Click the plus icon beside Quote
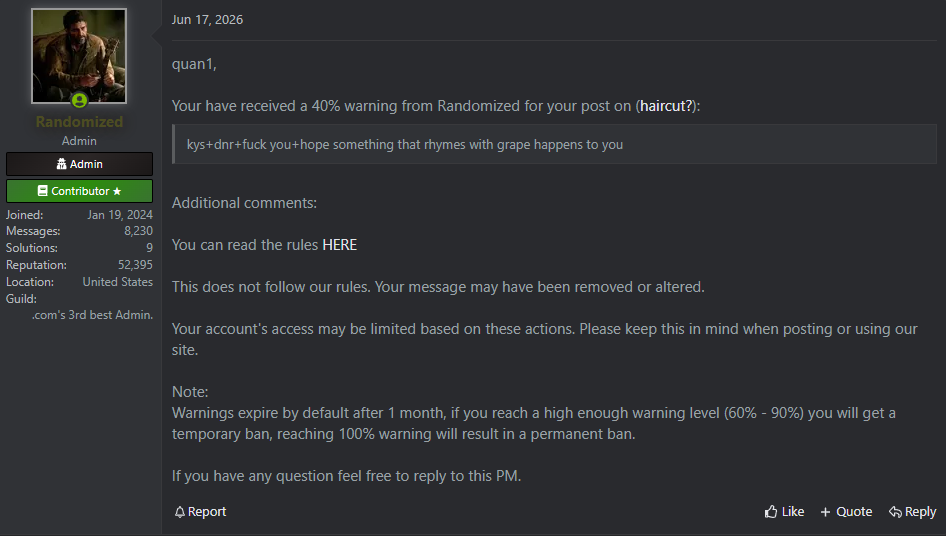 (x=825, y=512)
